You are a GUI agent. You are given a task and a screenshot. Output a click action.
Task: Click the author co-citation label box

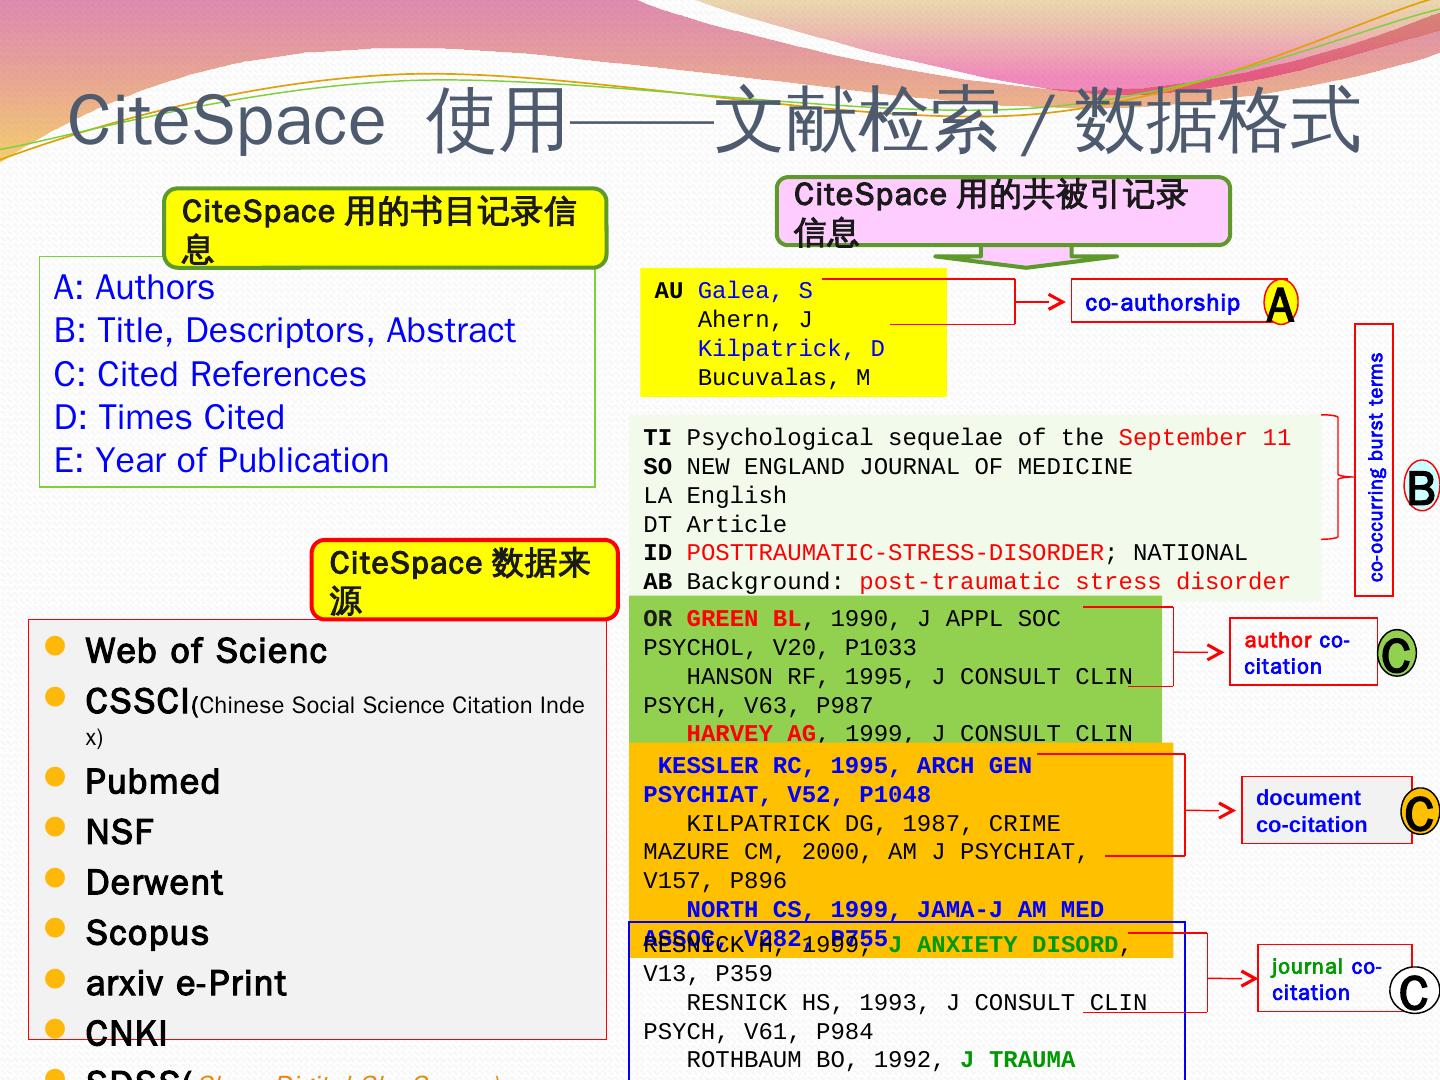click(1303, 652)
